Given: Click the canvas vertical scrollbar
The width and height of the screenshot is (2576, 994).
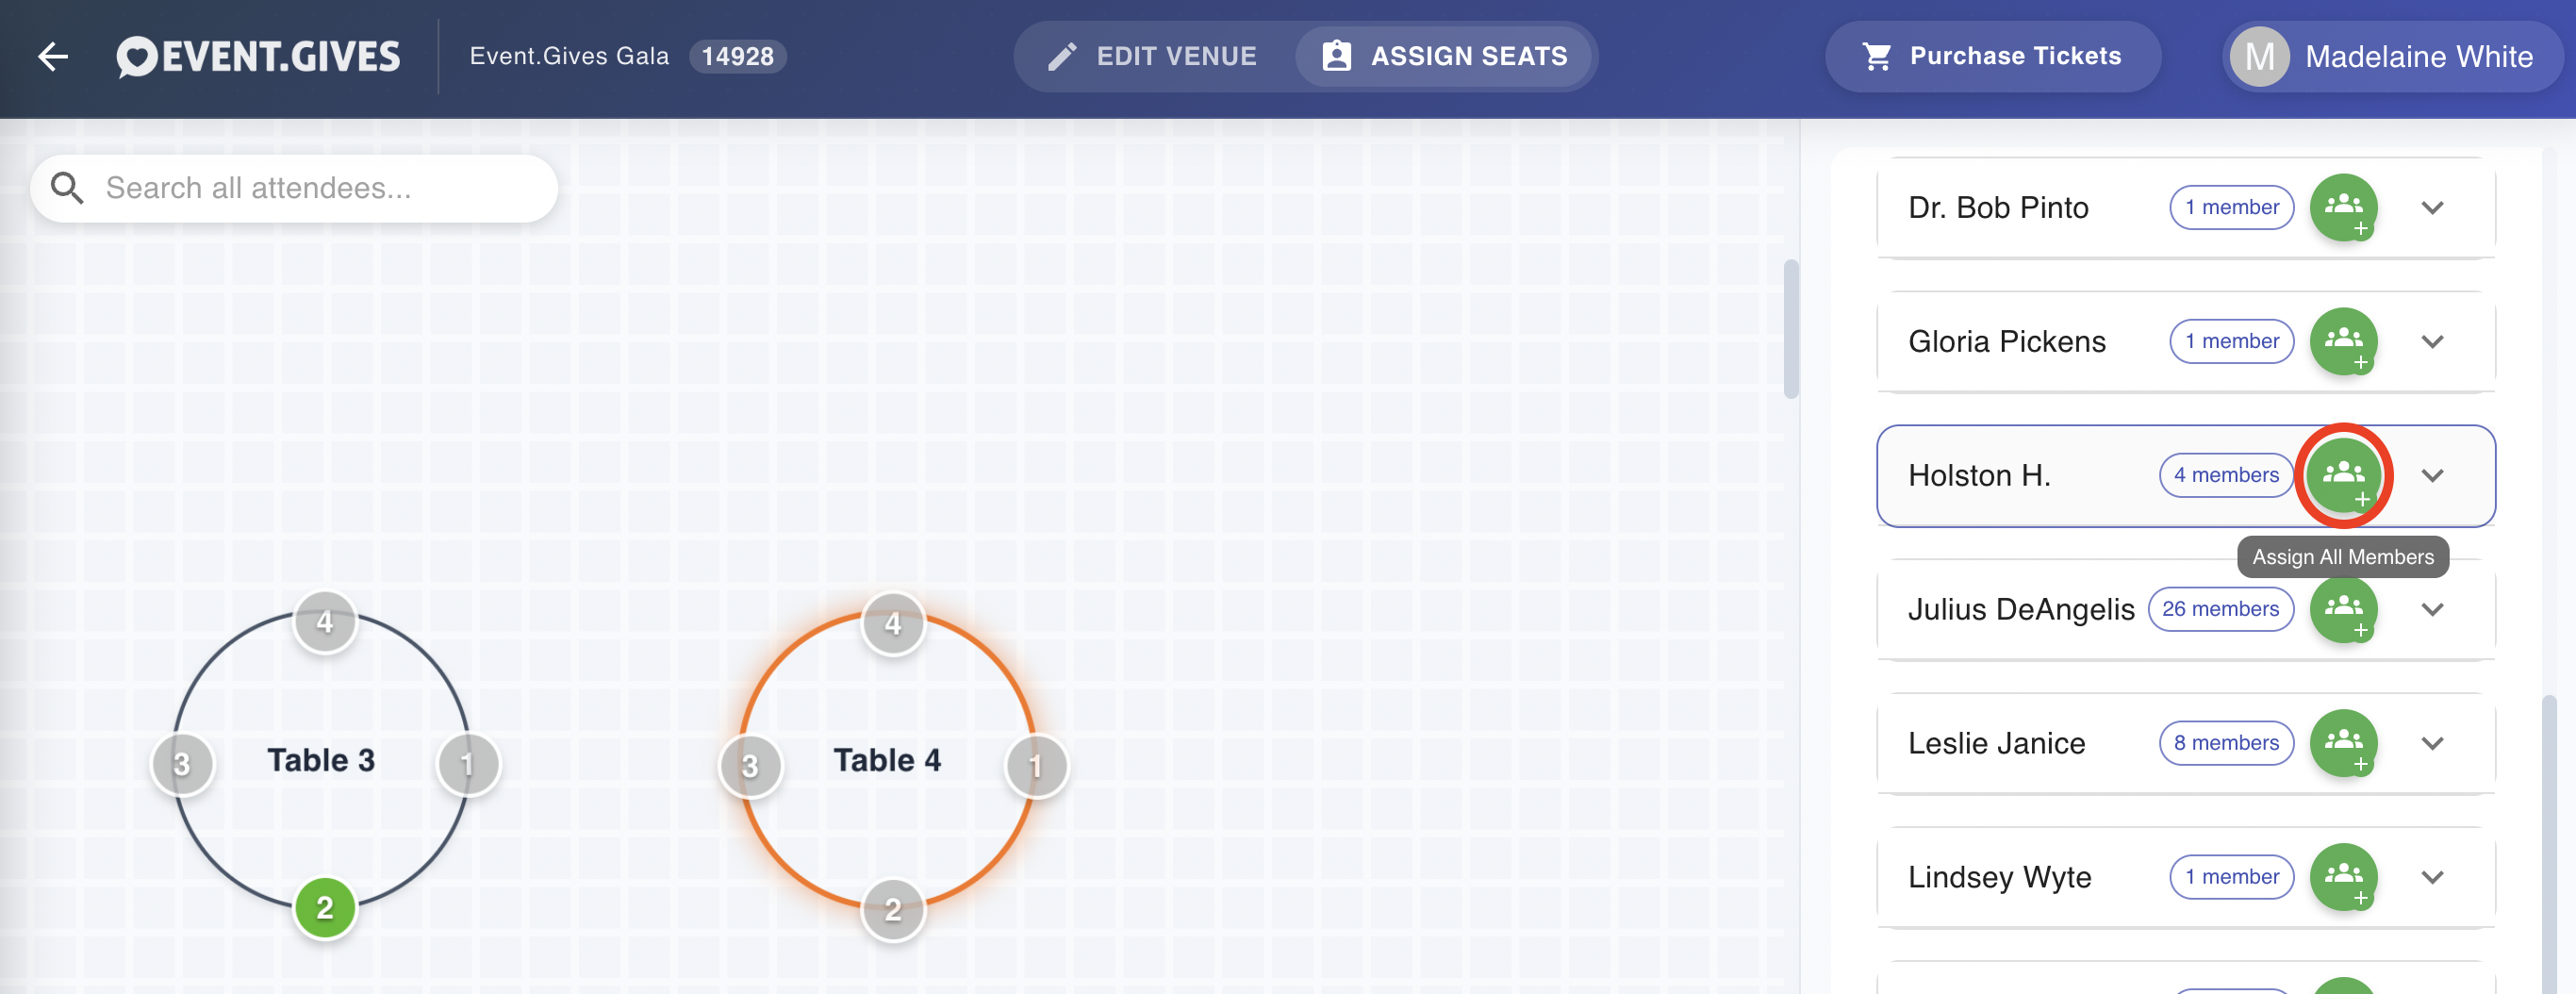Looking at the screenshot, I should pos(1790,330).
